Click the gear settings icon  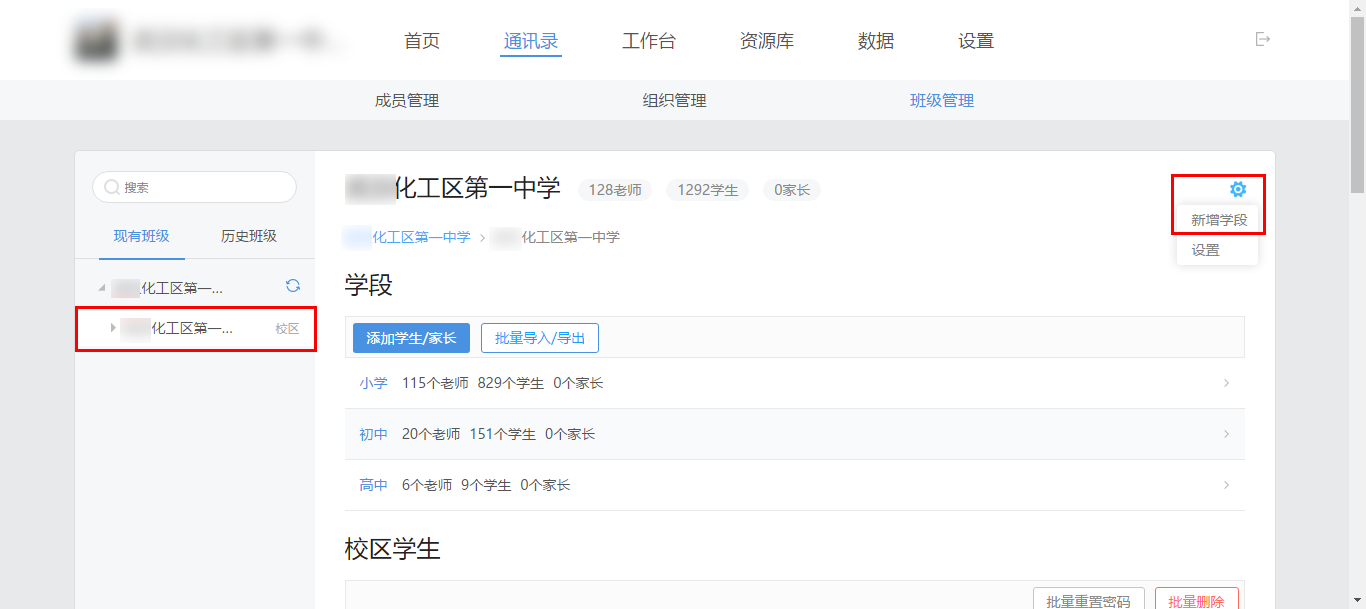1238,189
